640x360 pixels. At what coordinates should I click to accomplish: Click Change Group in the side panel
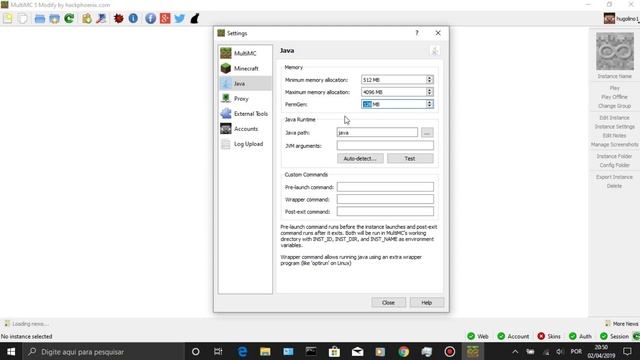[614, 106]
